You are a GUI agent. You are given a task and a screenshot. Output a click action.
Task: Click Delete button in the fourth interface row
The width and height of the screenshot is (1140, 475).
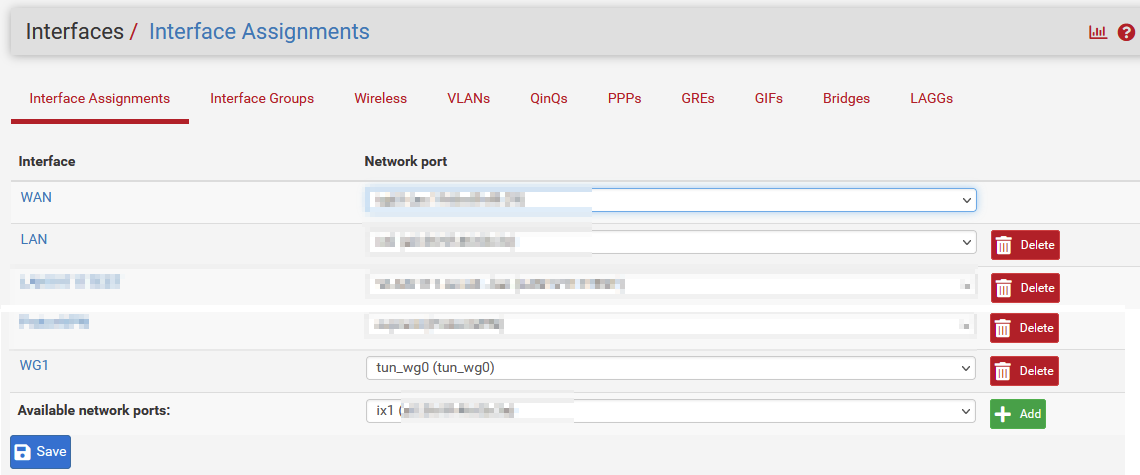point(1024,328)
